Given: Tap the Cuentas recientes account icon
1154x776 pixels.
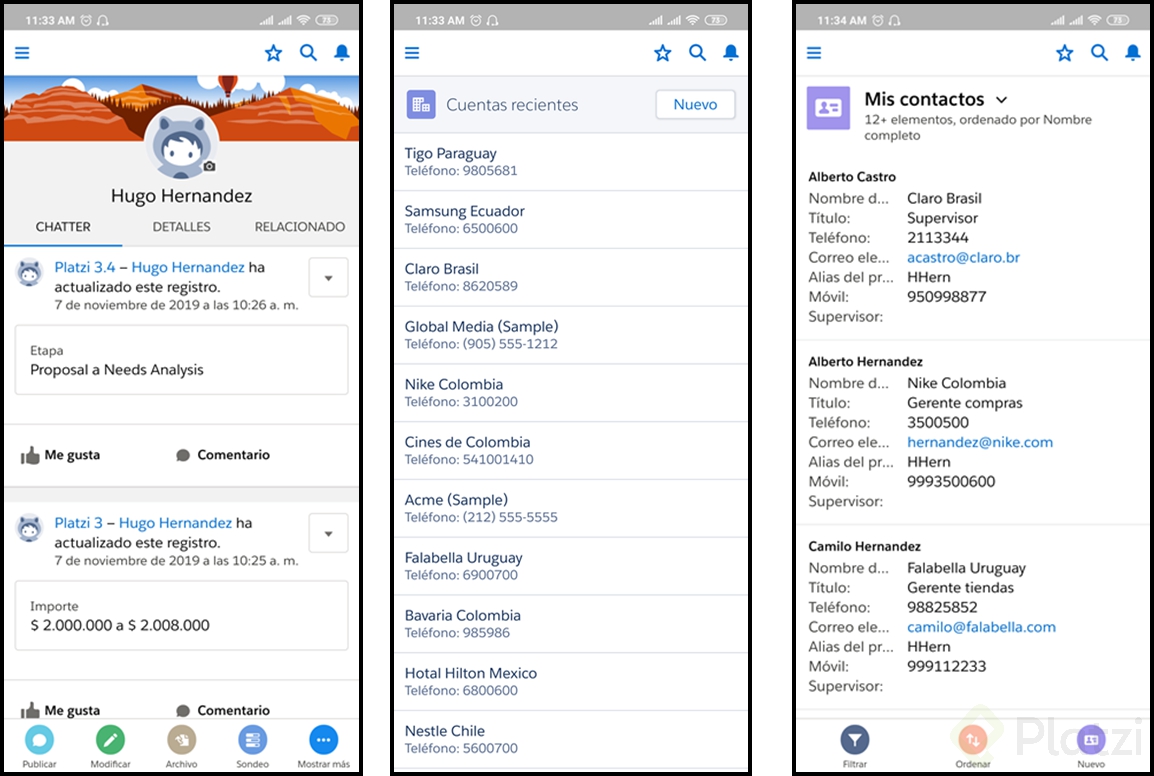Looking at the screenshot, I should tap(421, 105).
